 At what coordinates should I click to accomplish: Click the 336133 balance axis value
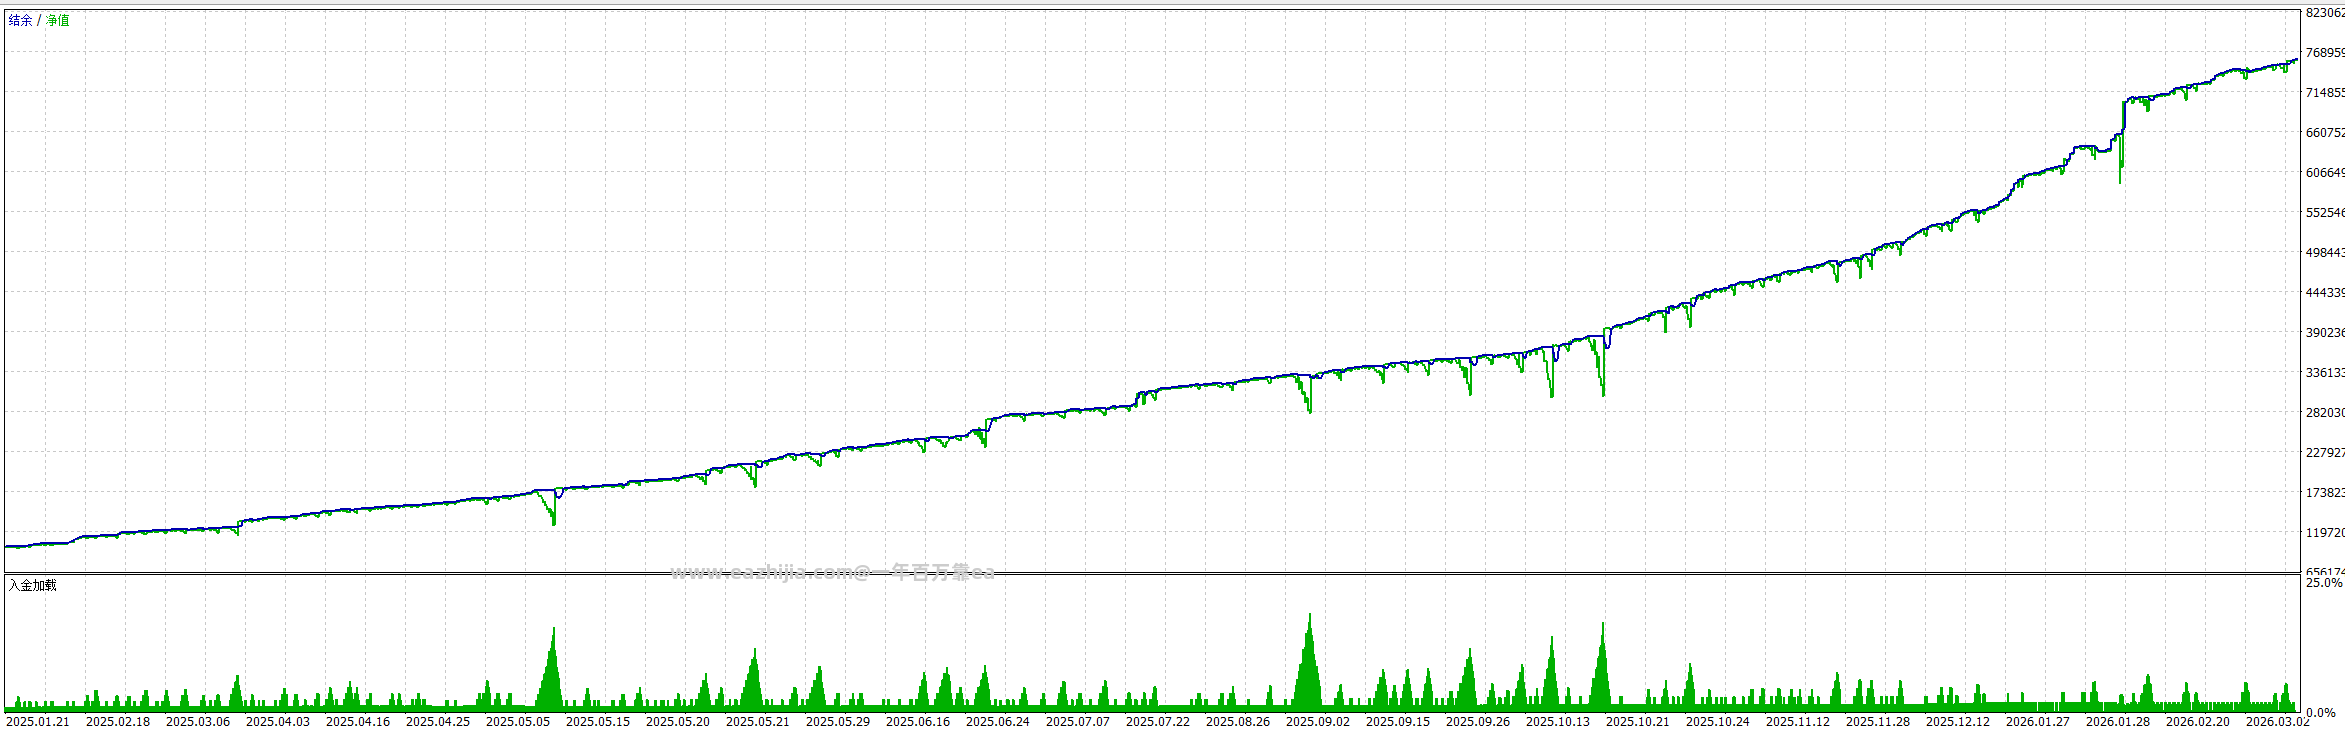(x=2325, y=373)
